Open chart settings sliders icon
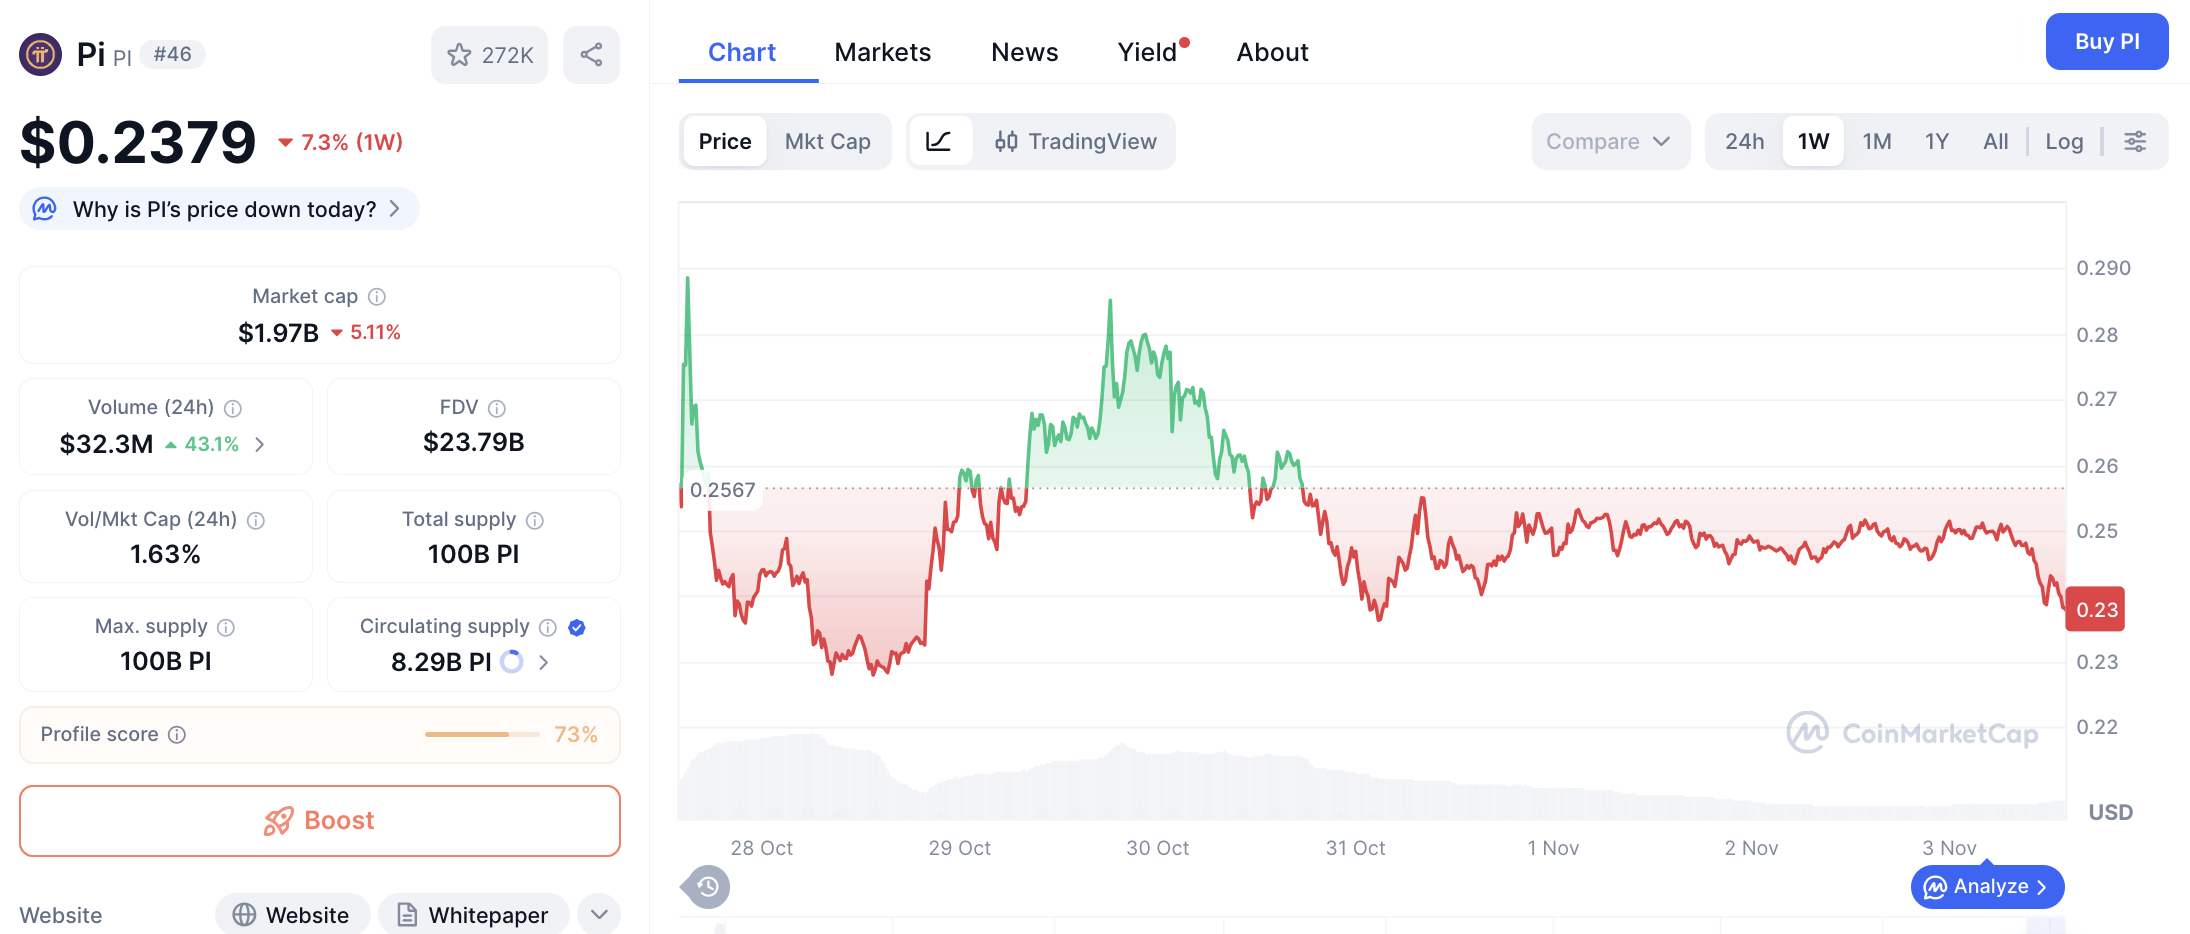 2136,141
